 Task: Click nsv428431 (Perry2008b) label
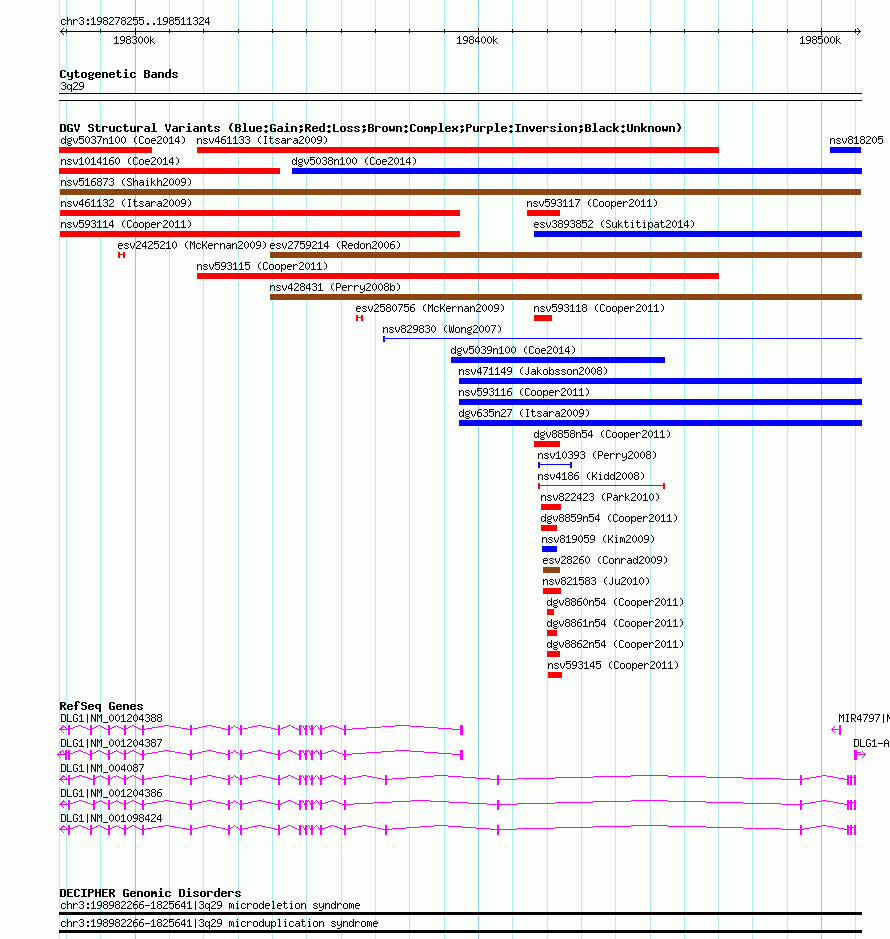pos(335,287)
